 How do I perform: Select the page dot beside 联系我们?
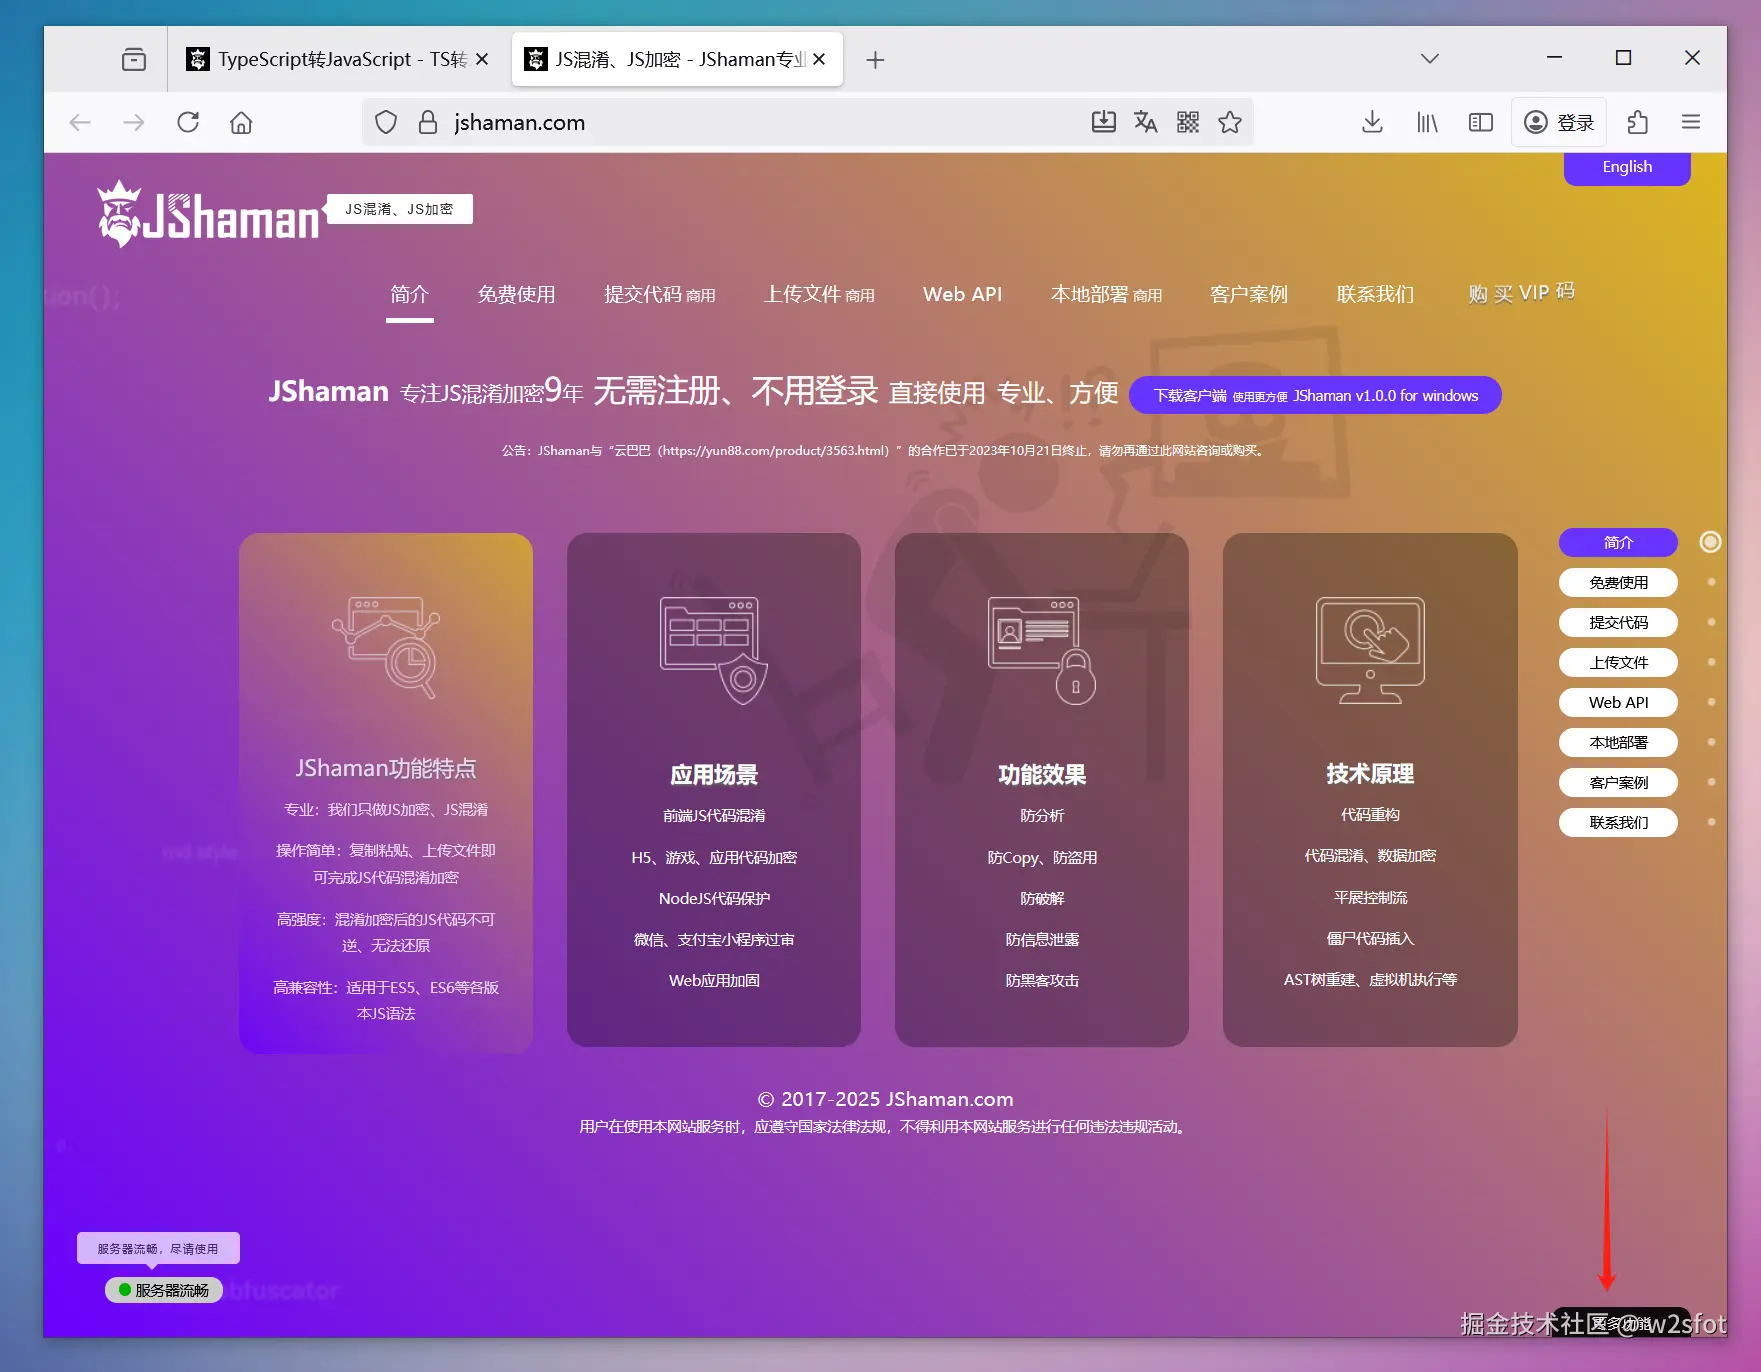click(1711, 822)
